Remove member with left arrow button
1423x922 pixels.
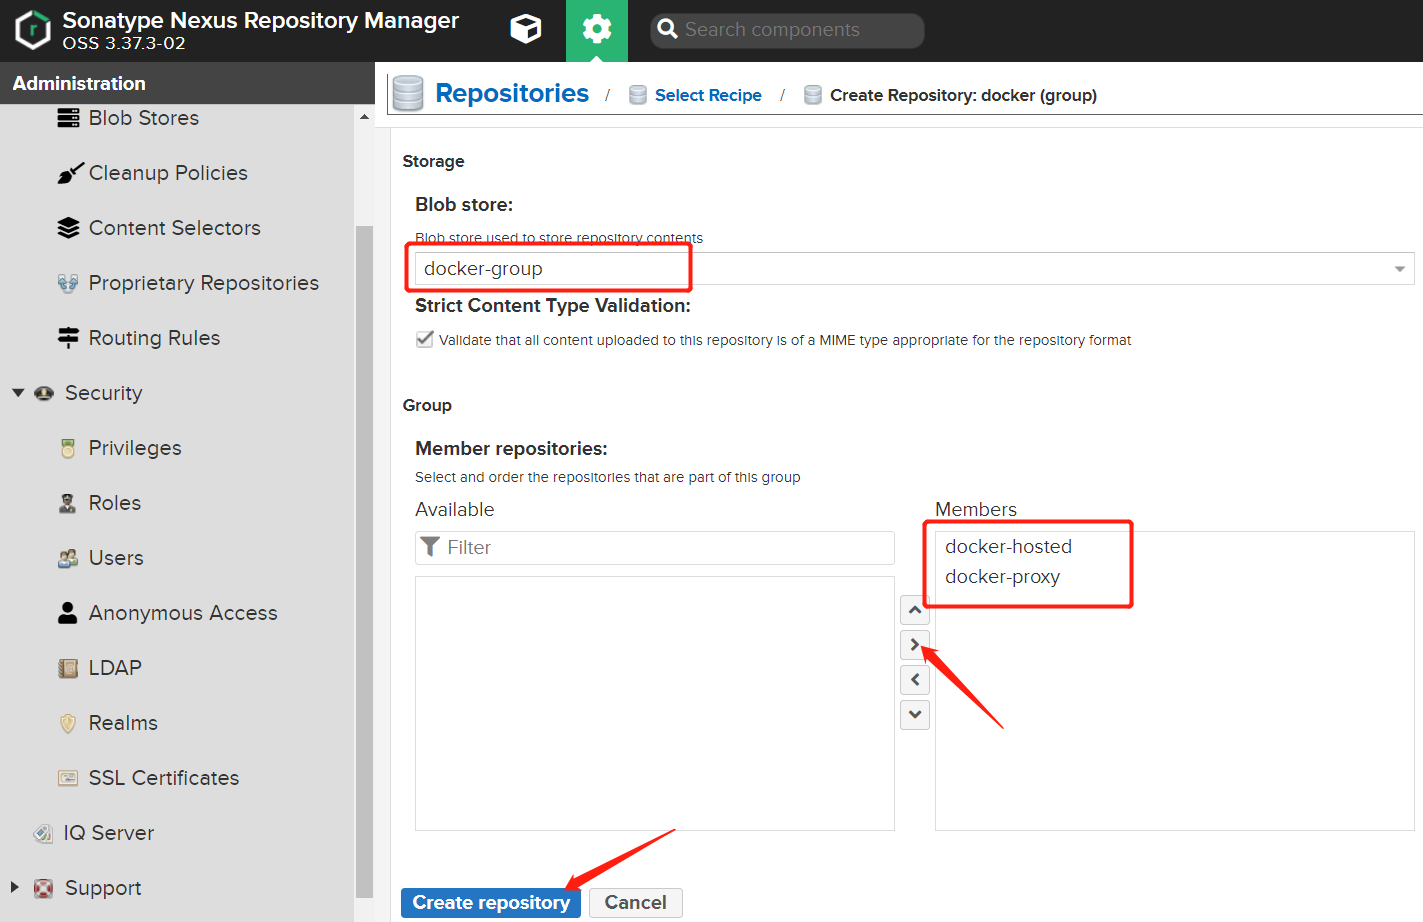pos(915,680)
